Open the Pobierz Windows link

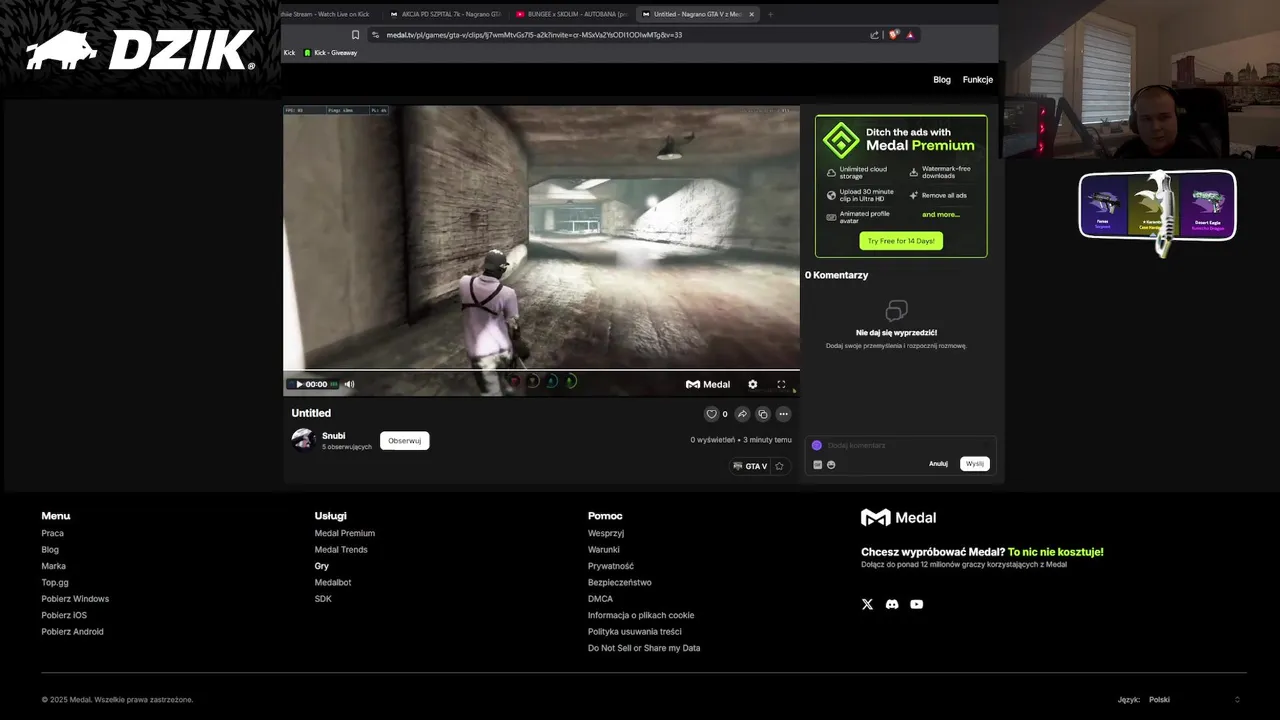75,599
